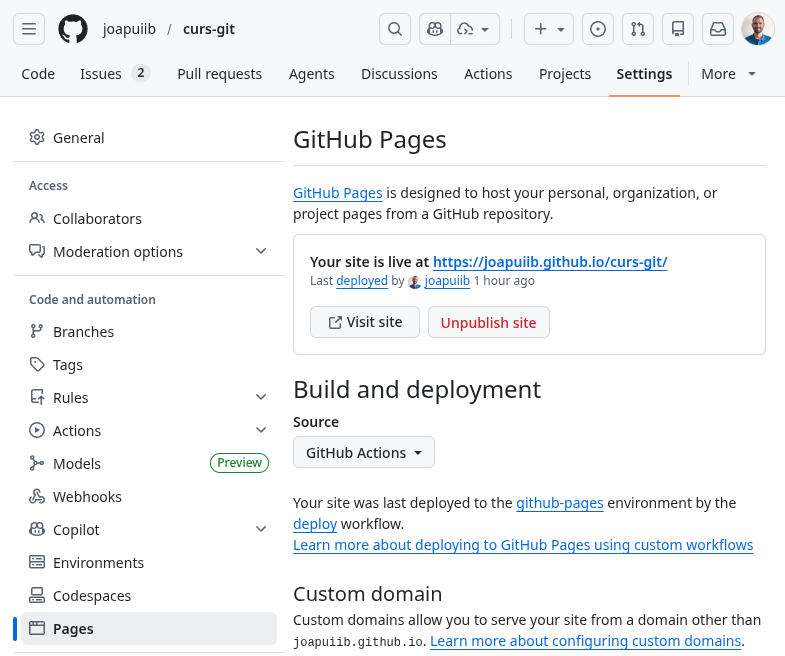
Task: Click the Visit site button
Action: [x=364, y=322]
